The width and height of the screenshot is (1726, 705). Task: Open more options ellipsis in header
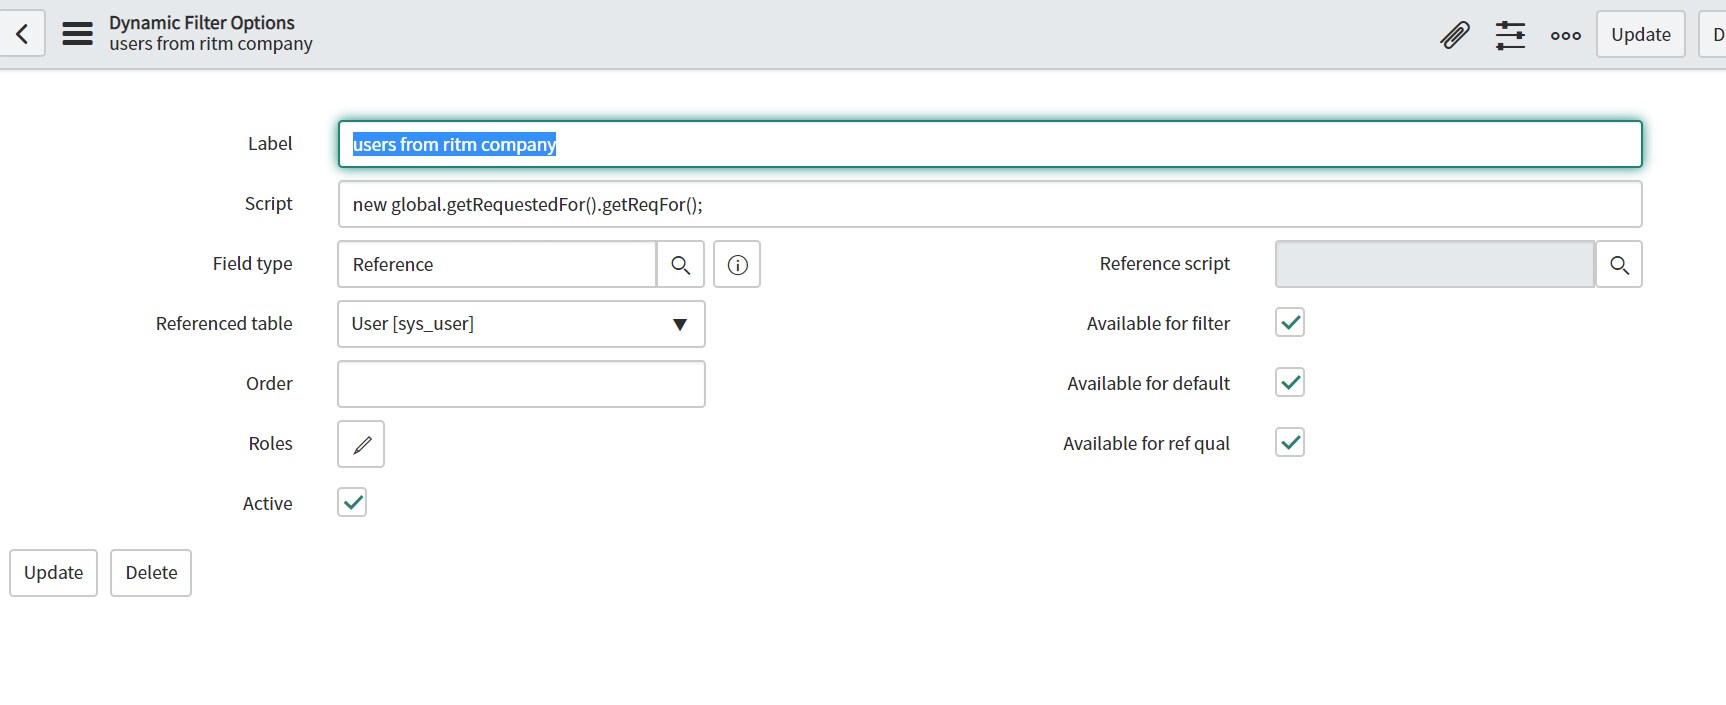click(1566, 35)
